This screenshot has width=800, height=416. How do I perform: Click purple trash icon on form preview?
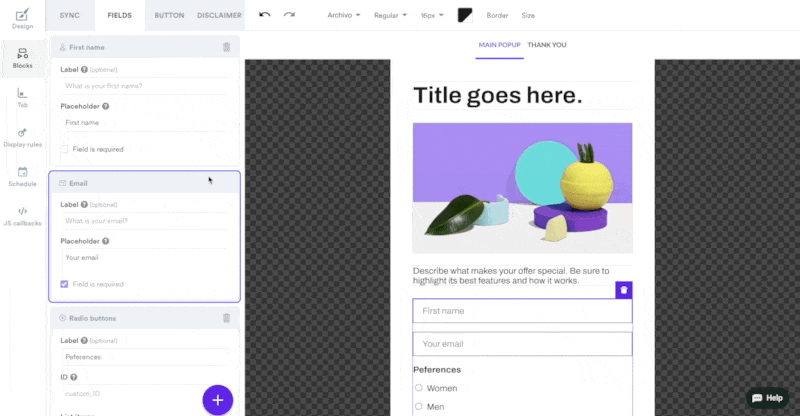tap(623, 290)
